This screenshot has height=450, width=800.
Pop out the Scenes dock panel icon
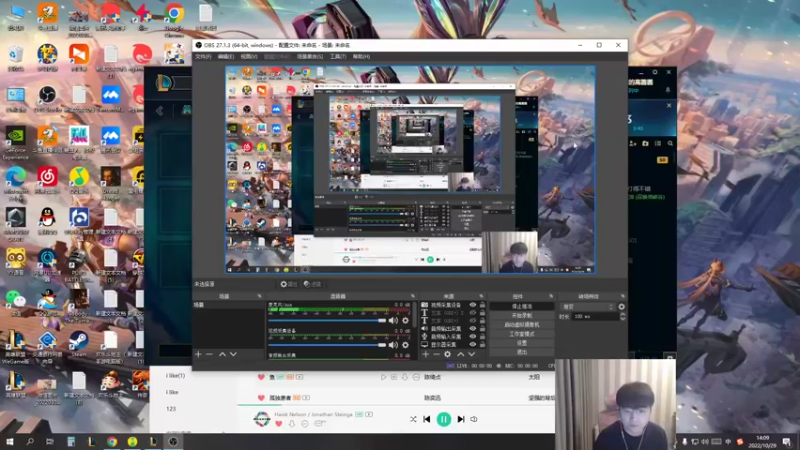pyautogui.click(x=259, y=296)
